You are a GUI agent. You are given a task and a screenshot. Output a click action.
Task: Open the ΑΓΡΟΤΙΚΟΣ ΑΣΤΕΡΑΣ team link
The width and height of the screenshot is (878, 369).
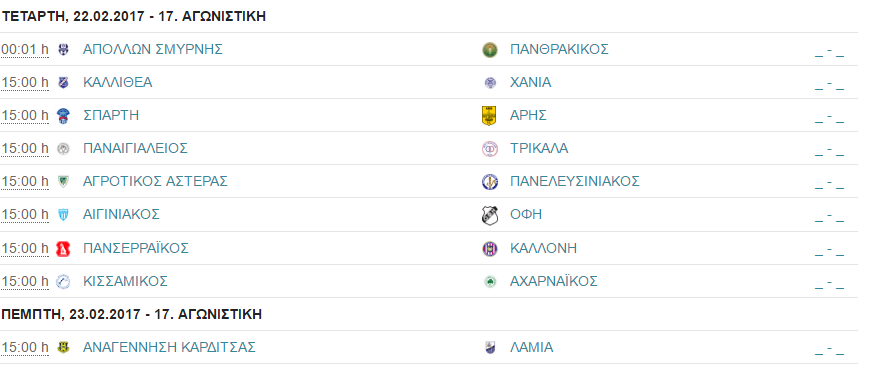point(155,181)
